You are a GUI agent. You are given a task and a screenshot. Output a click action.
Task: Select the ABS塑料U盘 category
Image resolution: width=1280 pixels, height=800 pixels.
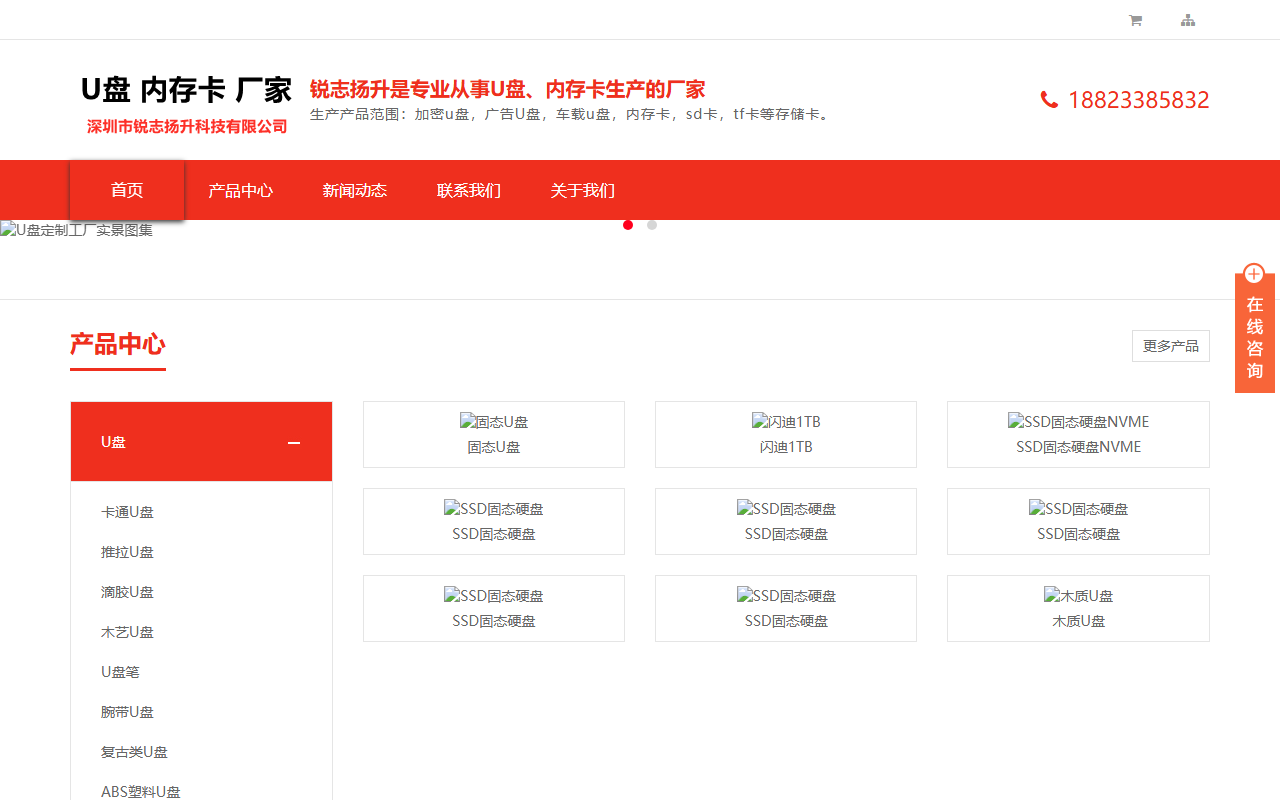(141, 792)
